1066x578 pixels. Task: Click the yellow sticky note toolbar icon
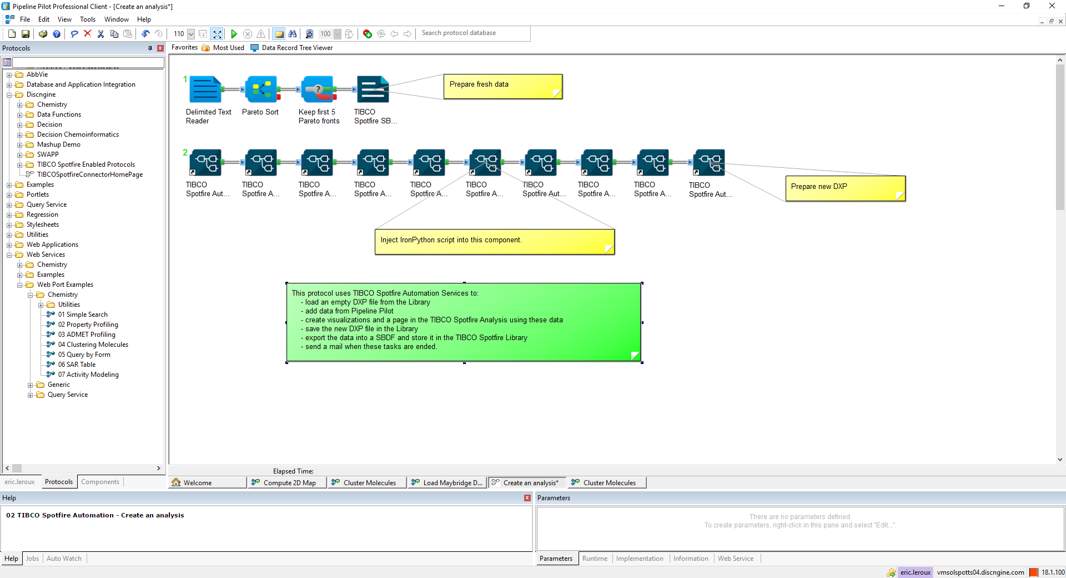coord(279,33)
